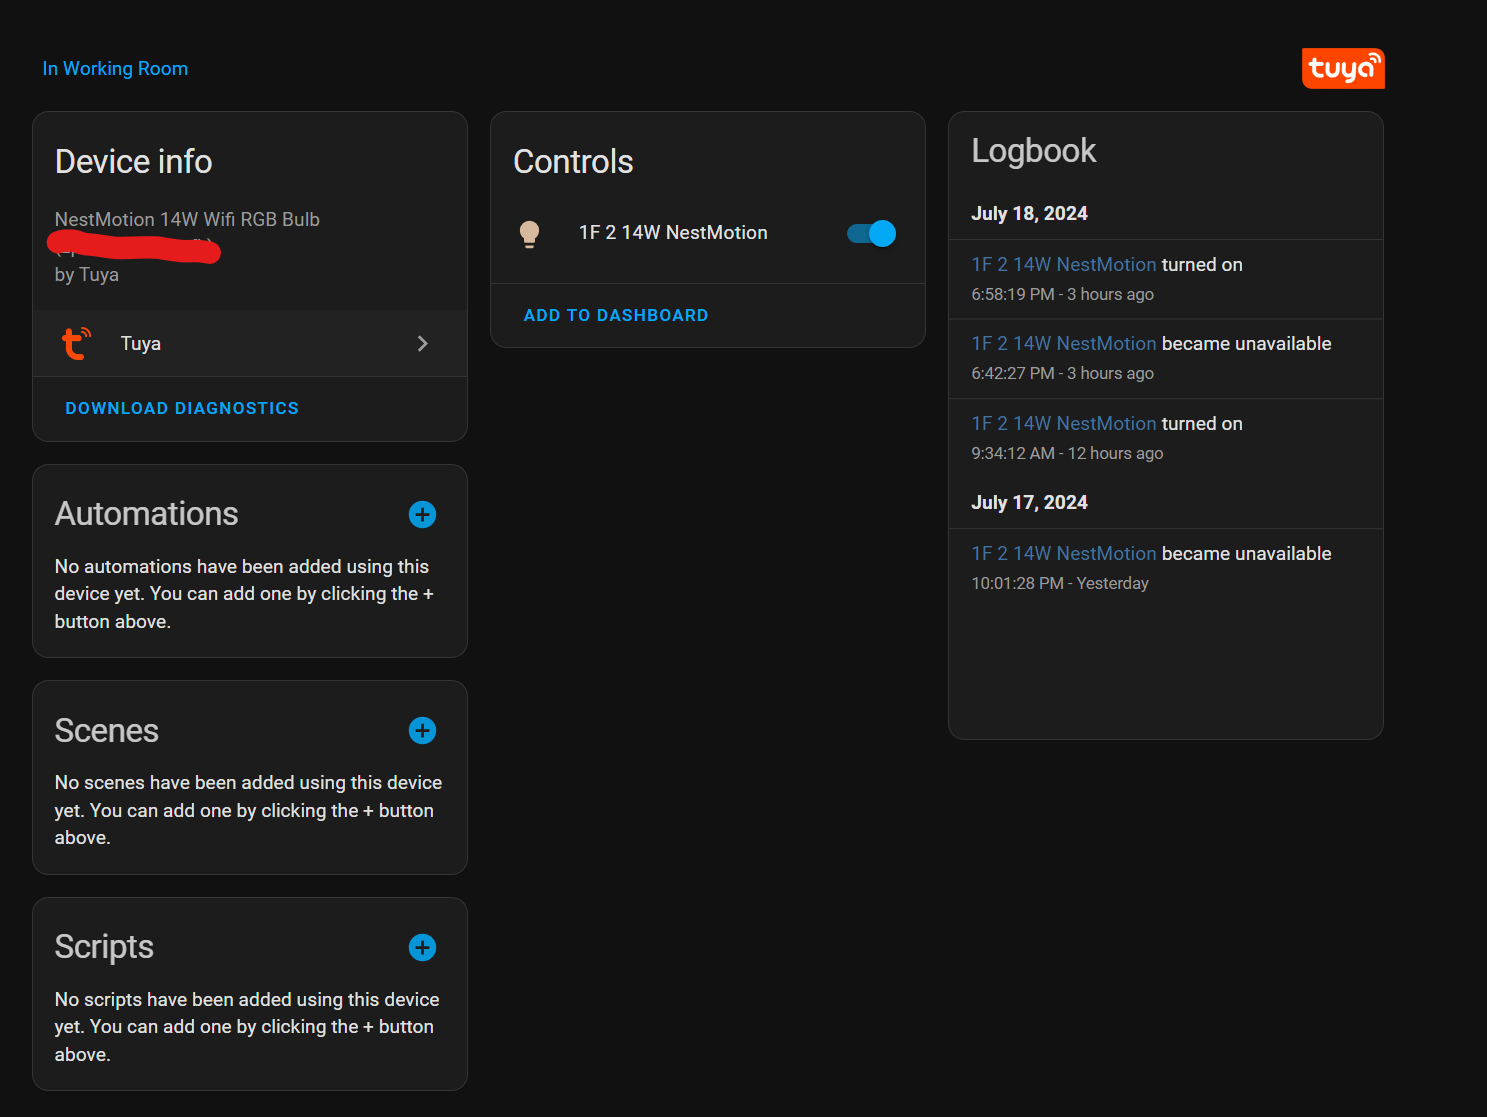This screenshot has height=1117, width=1487.
Task: Add a new script via the plus icon
Action: click(x=421, y=947)
